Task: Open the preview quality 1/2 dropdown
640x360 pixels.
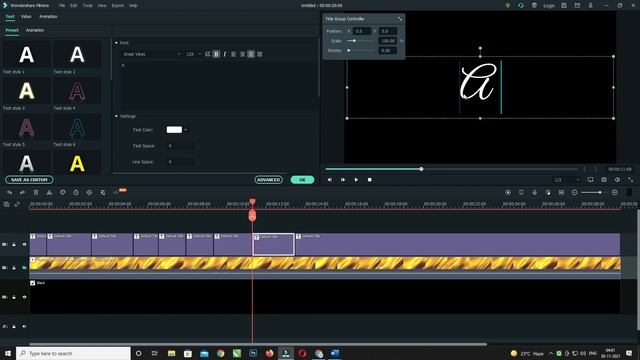Action: pyautogui.click(x=567, y=180)
